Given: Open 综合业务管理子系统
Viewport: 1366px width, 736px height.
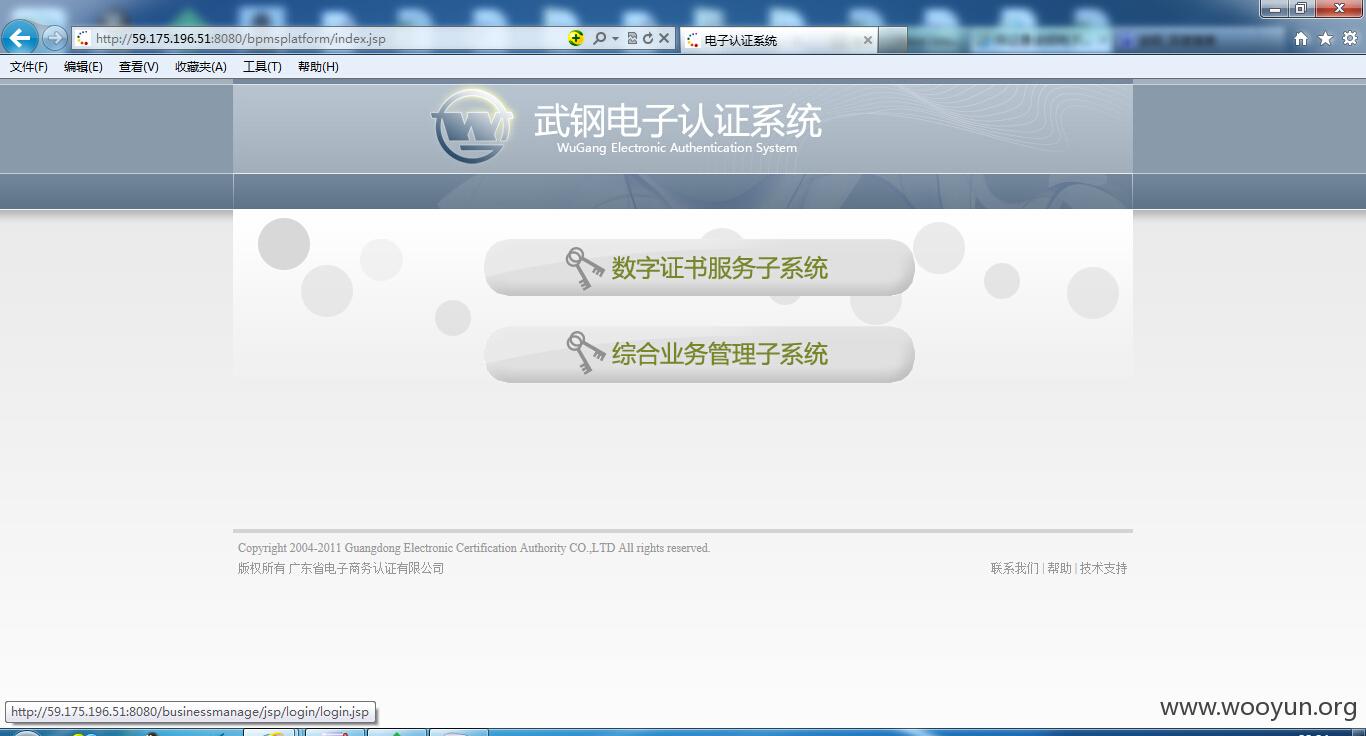Looking at the screenshot, I should click(699, 354).
